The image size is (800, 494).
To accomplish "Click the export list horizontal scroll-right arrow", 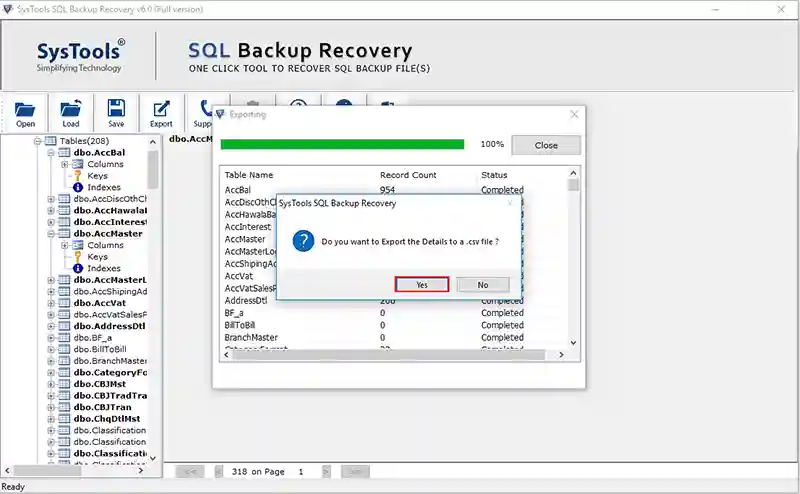I will tap(561, 355).
